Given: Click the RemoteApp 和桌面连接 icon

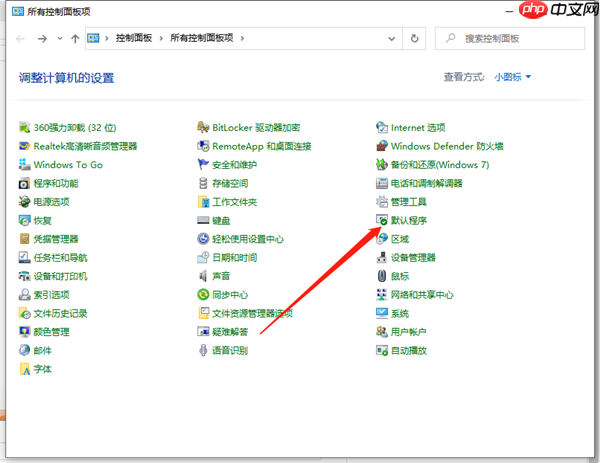Looking at the screenshot, I should [203, 146].
